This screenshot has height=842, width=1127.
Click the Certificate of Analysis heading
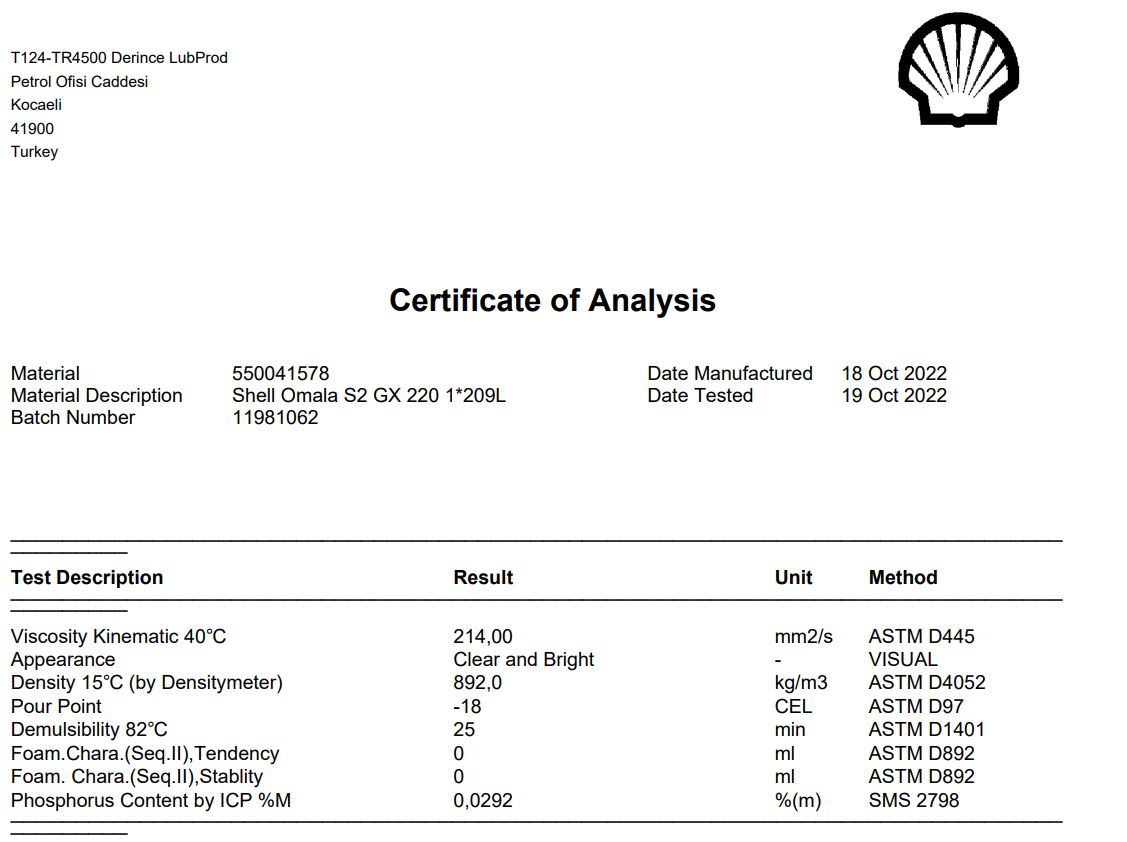click(x=552, y=300)
